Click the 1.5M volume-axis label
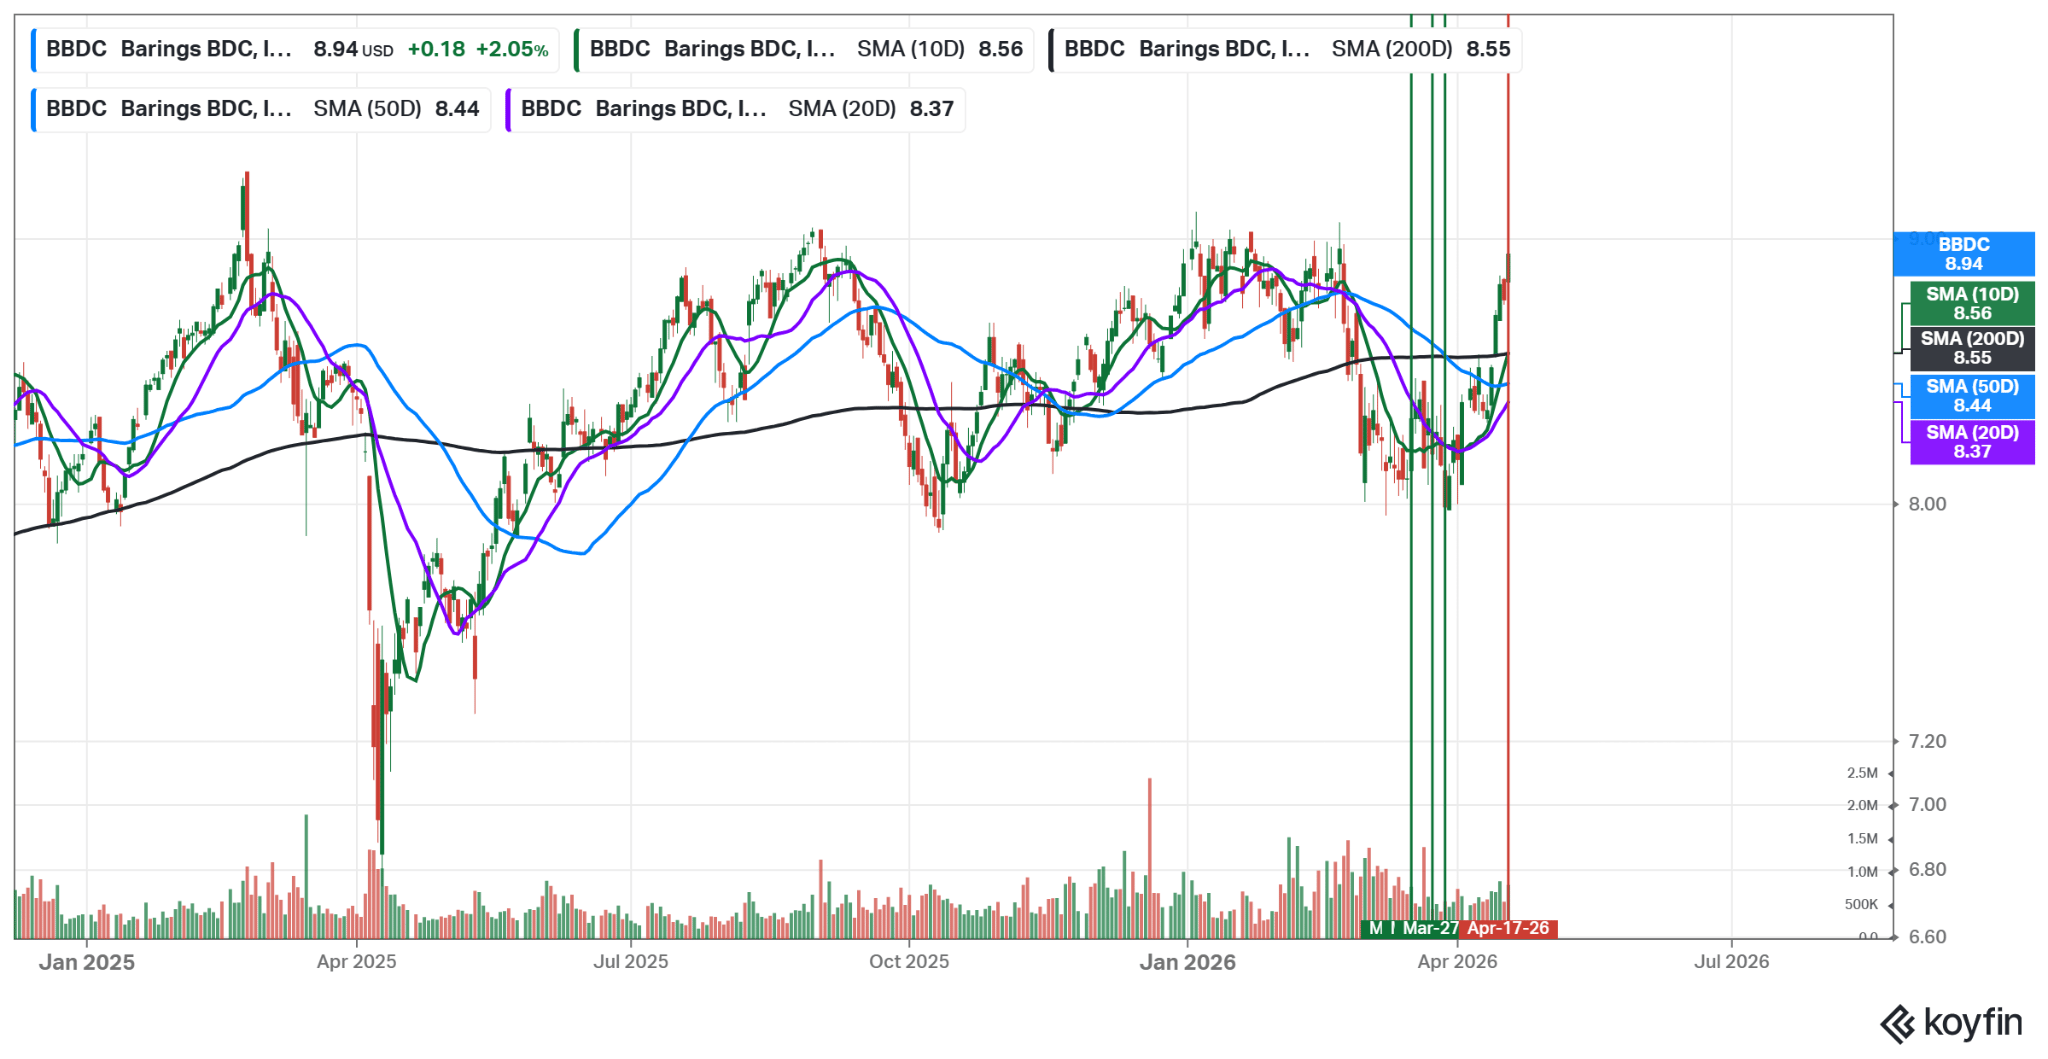This screenshot has width=2048, height=1059. point(1862,839)
